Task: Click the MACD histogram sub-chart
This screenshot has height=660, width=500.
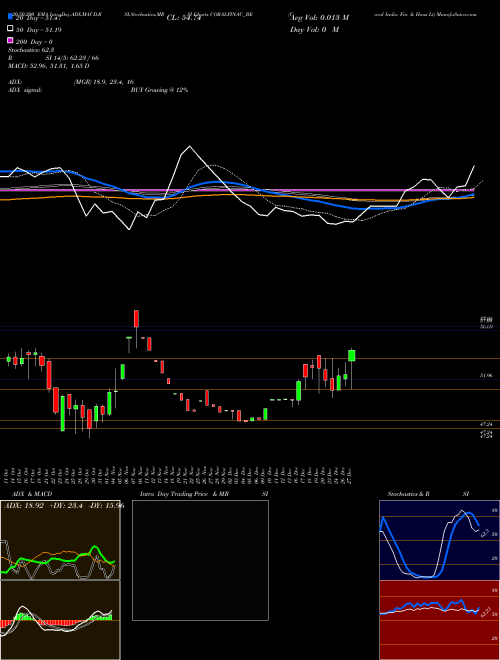Action: pyautogui.click(x=60, y=620)
